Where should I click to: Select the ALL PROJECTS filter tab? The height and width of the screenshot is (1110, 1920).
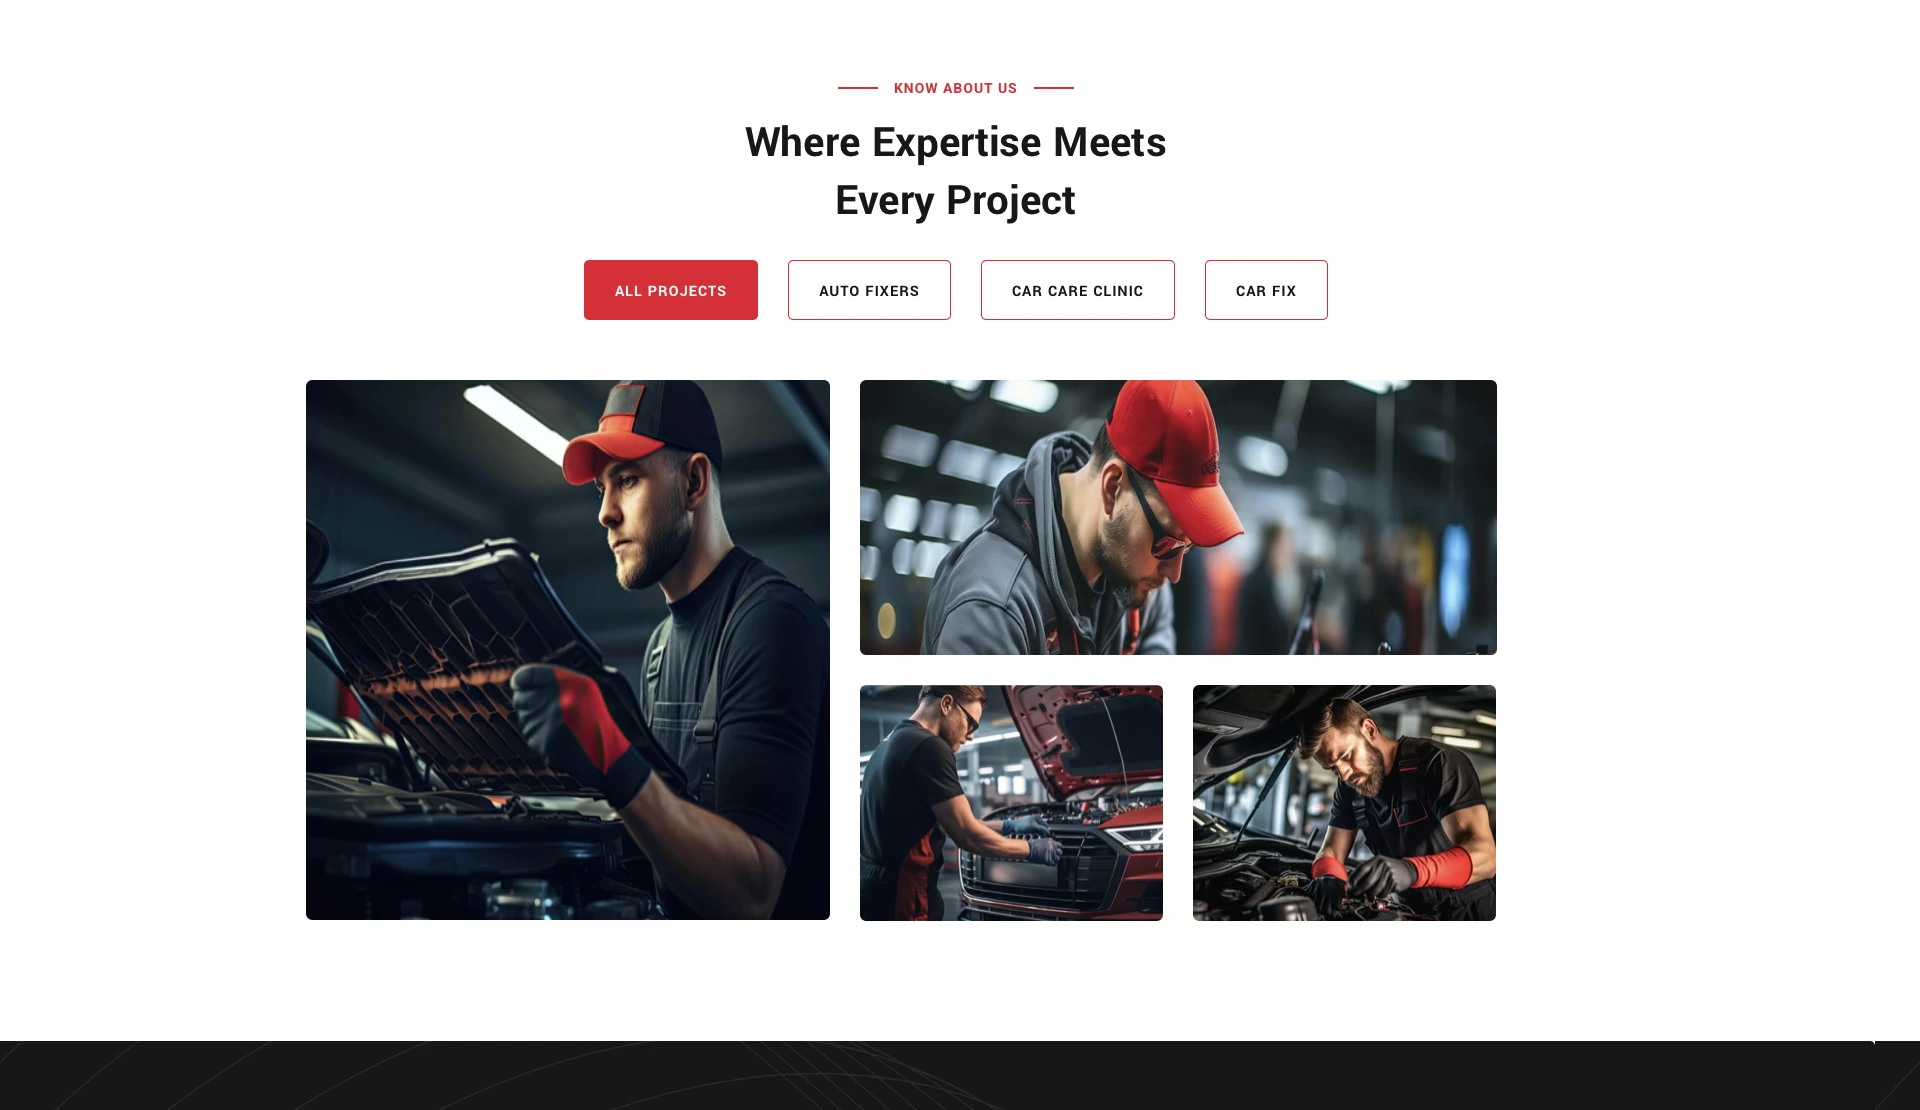pyautogui.click(x=670, y=290)
